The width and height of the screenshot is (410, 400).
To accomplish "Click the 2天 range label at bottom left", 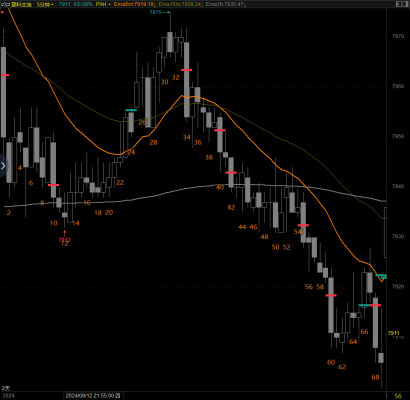I will point(5,388).
